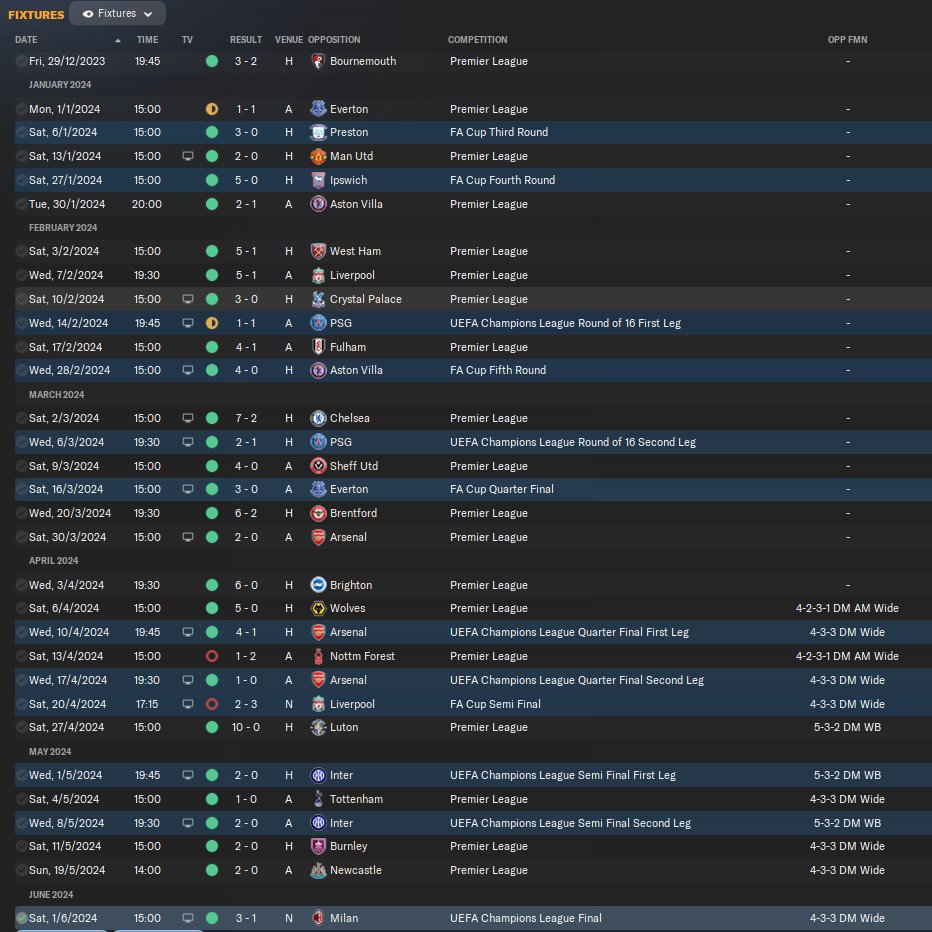Open Liverpool team page from 7/2/2024 row
The height and width of the screenshot is (932, 932).
pos(352,275)
